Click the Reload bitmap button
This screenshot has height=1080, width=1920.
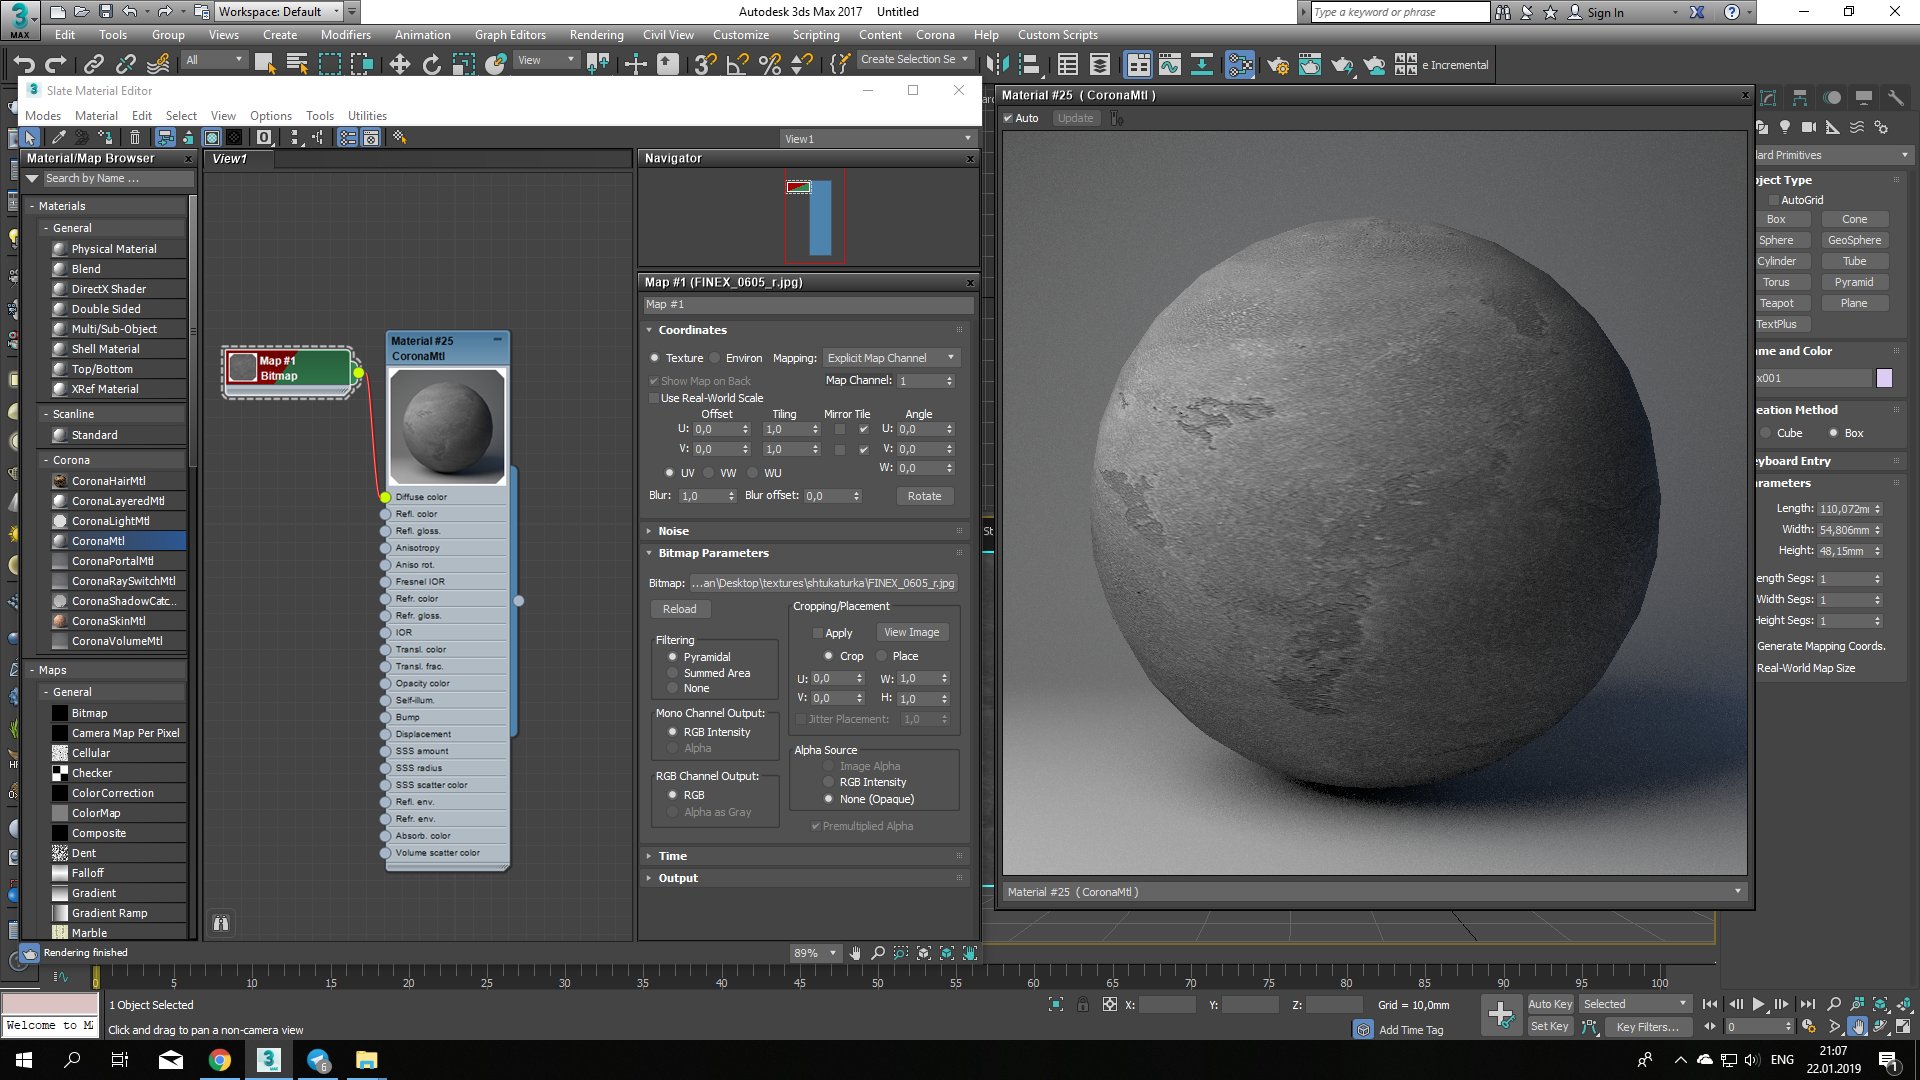[679, 609]
